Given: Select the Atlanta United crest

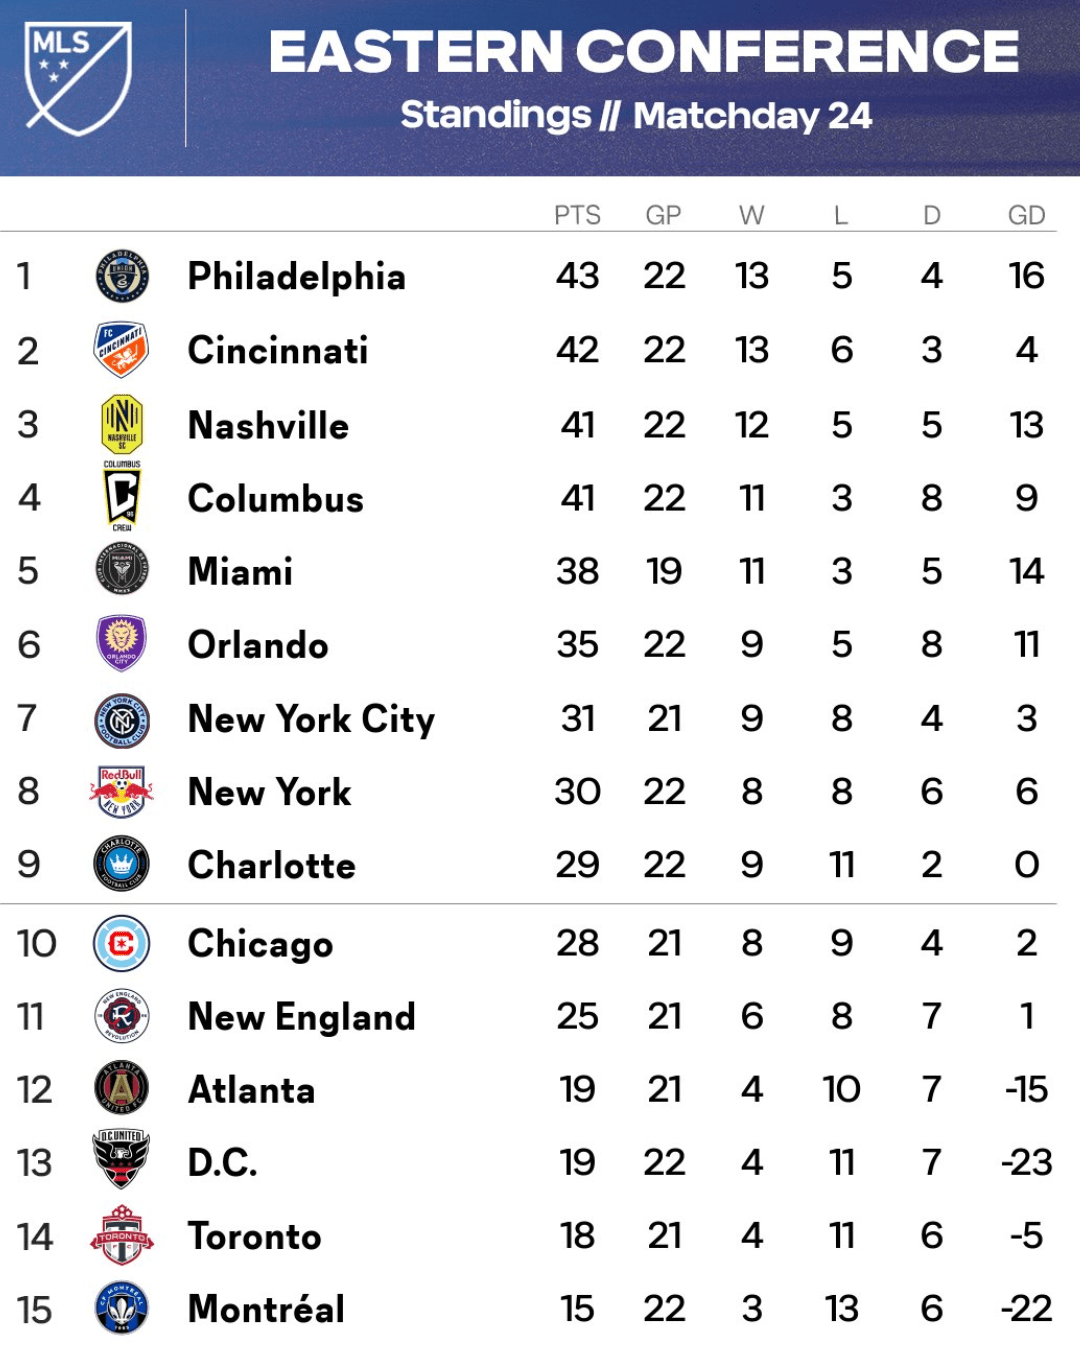Looking at the screenshot, I should tap(122, 1088).
